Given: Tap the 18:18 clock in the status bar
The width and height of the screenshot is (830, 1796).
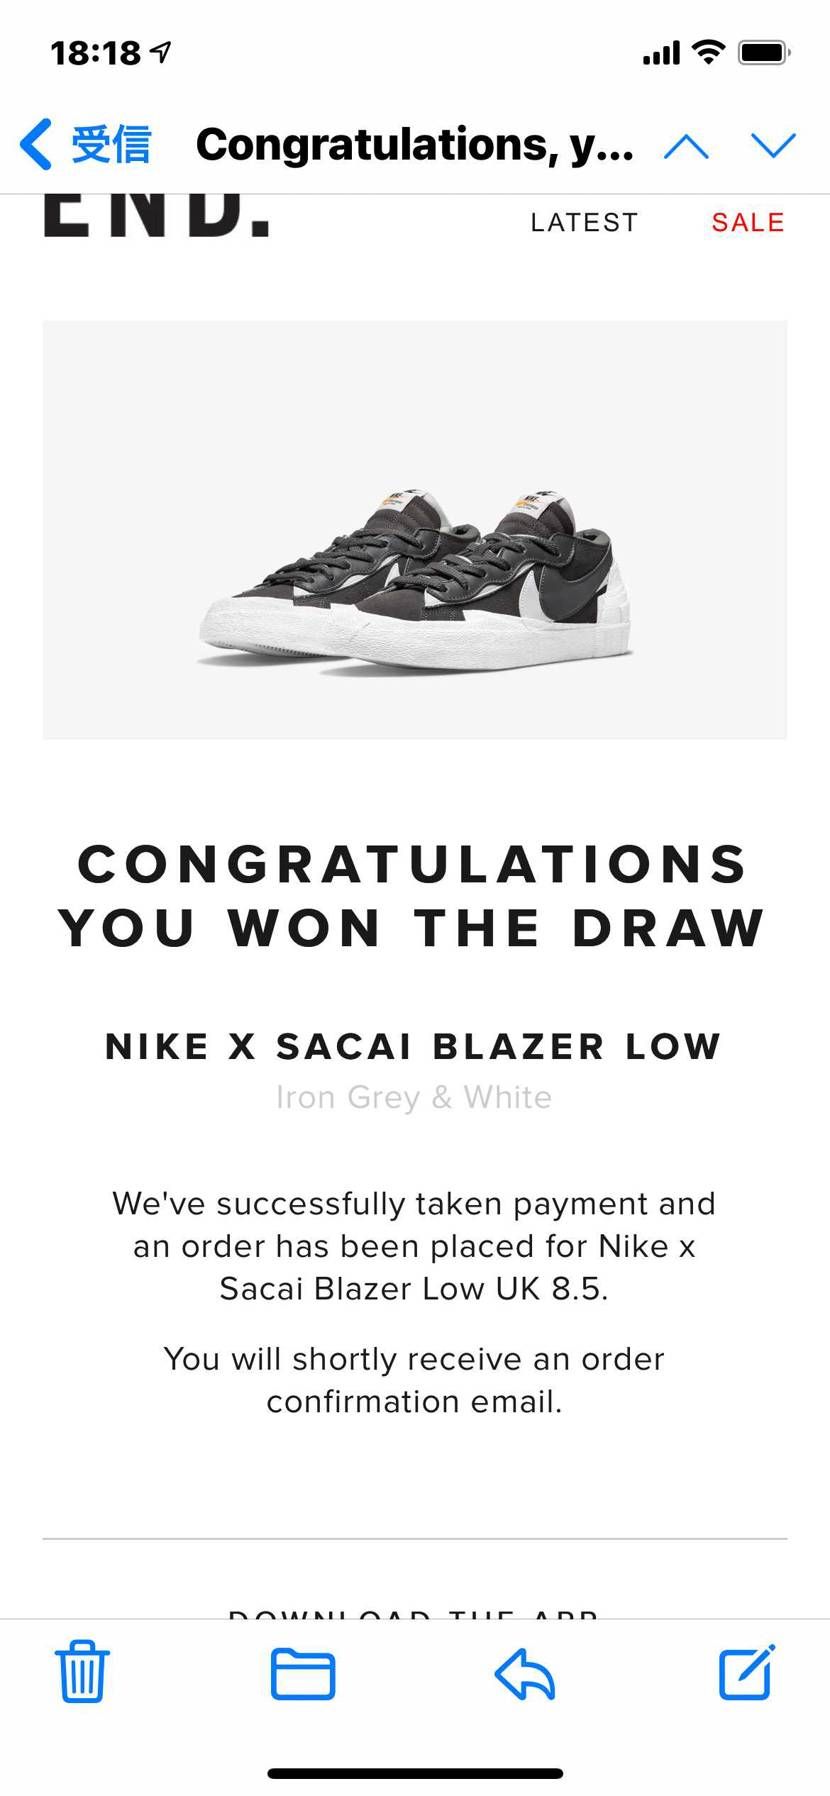Looking at the screenshot, I should coord(96,52).
